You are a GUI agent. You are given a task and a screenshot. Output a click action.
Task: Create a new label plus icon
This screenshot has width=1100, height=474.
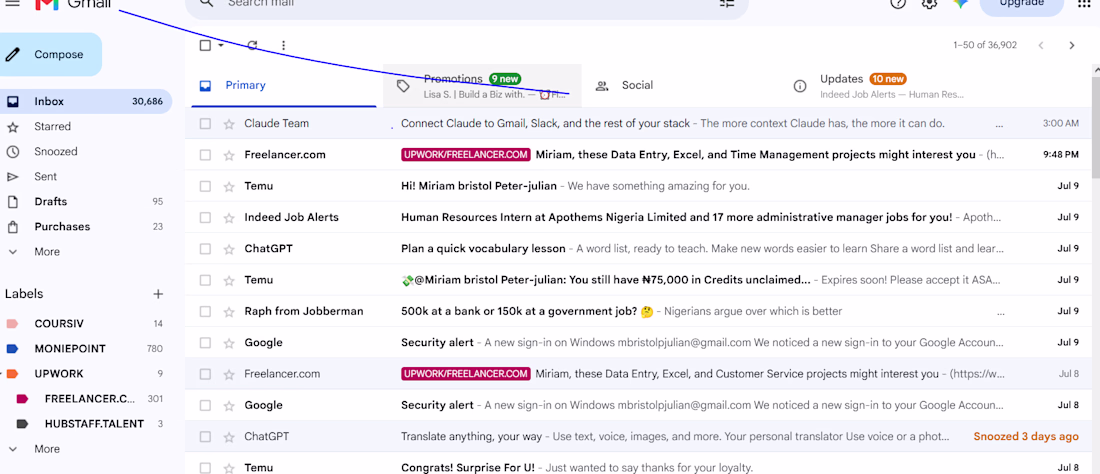click(x=159, y=294)
